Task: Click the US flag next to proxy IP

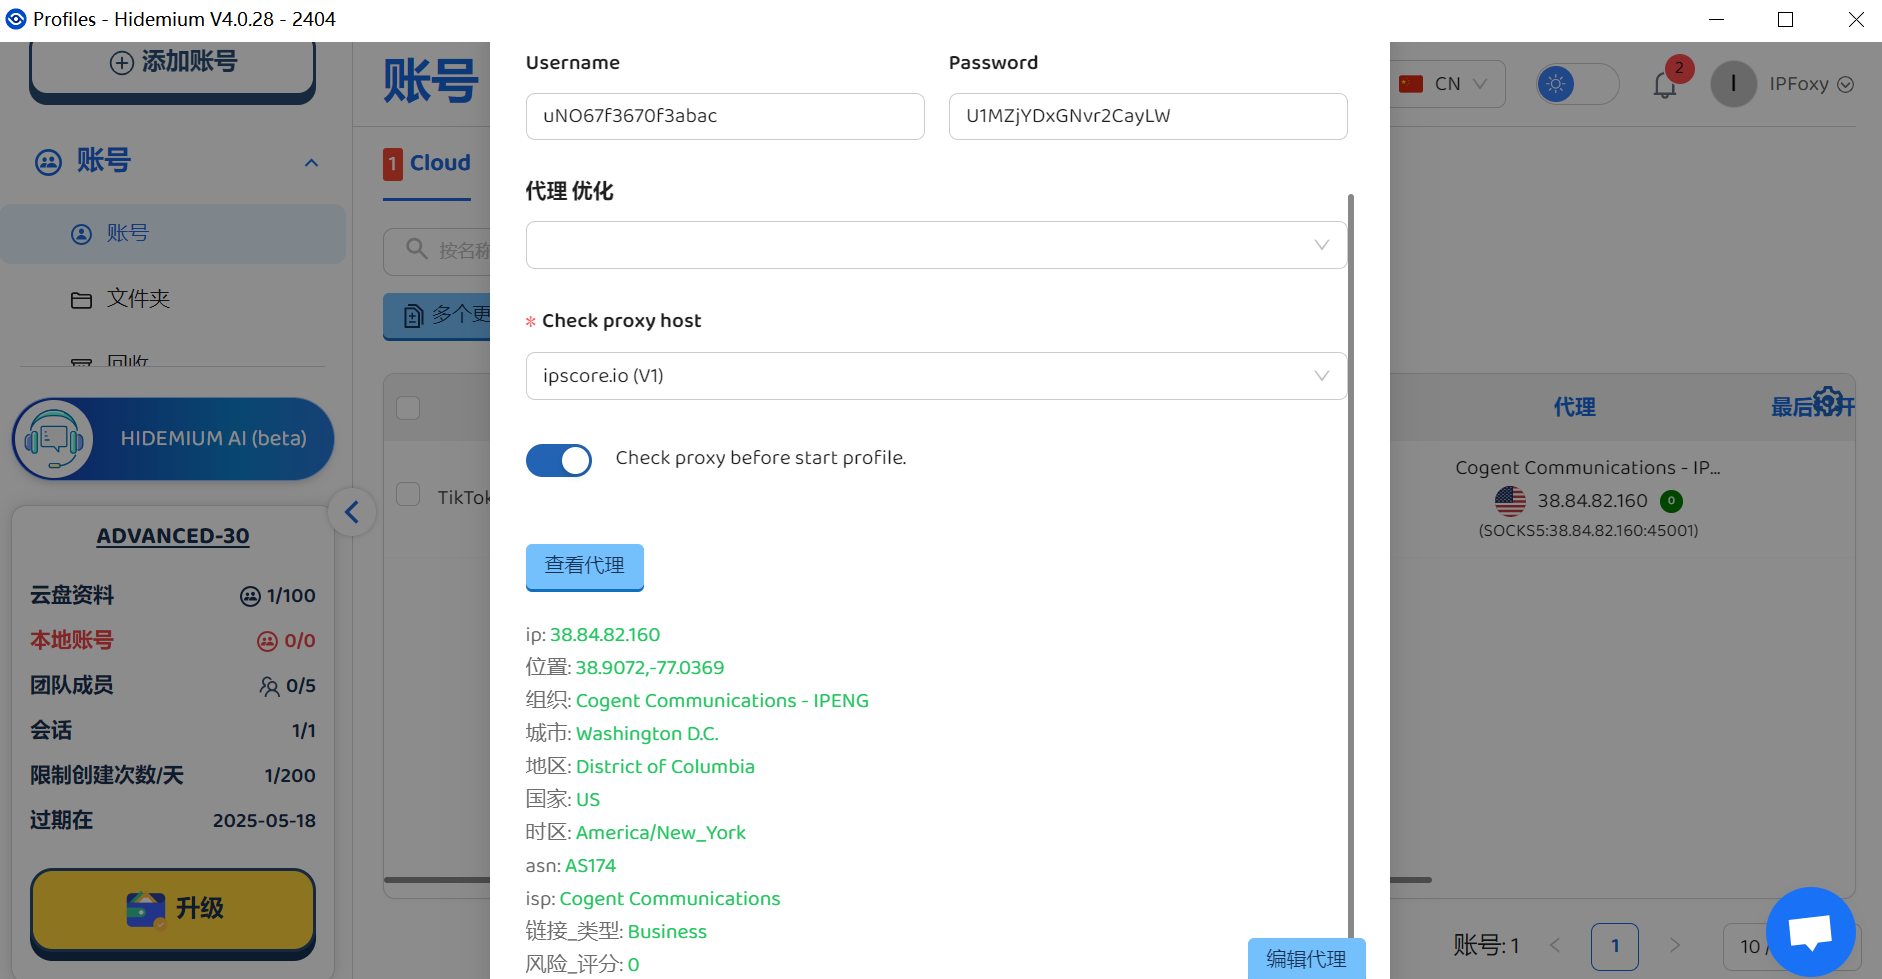Action: click(x=1510, y=501)
